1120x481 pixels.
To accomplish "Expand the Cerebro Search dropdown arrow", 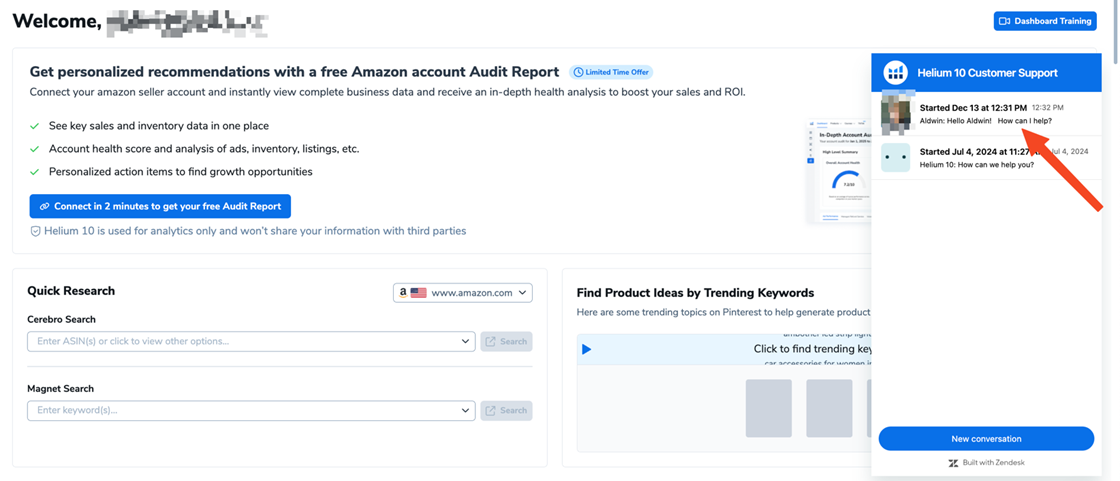I will [466, 341].
